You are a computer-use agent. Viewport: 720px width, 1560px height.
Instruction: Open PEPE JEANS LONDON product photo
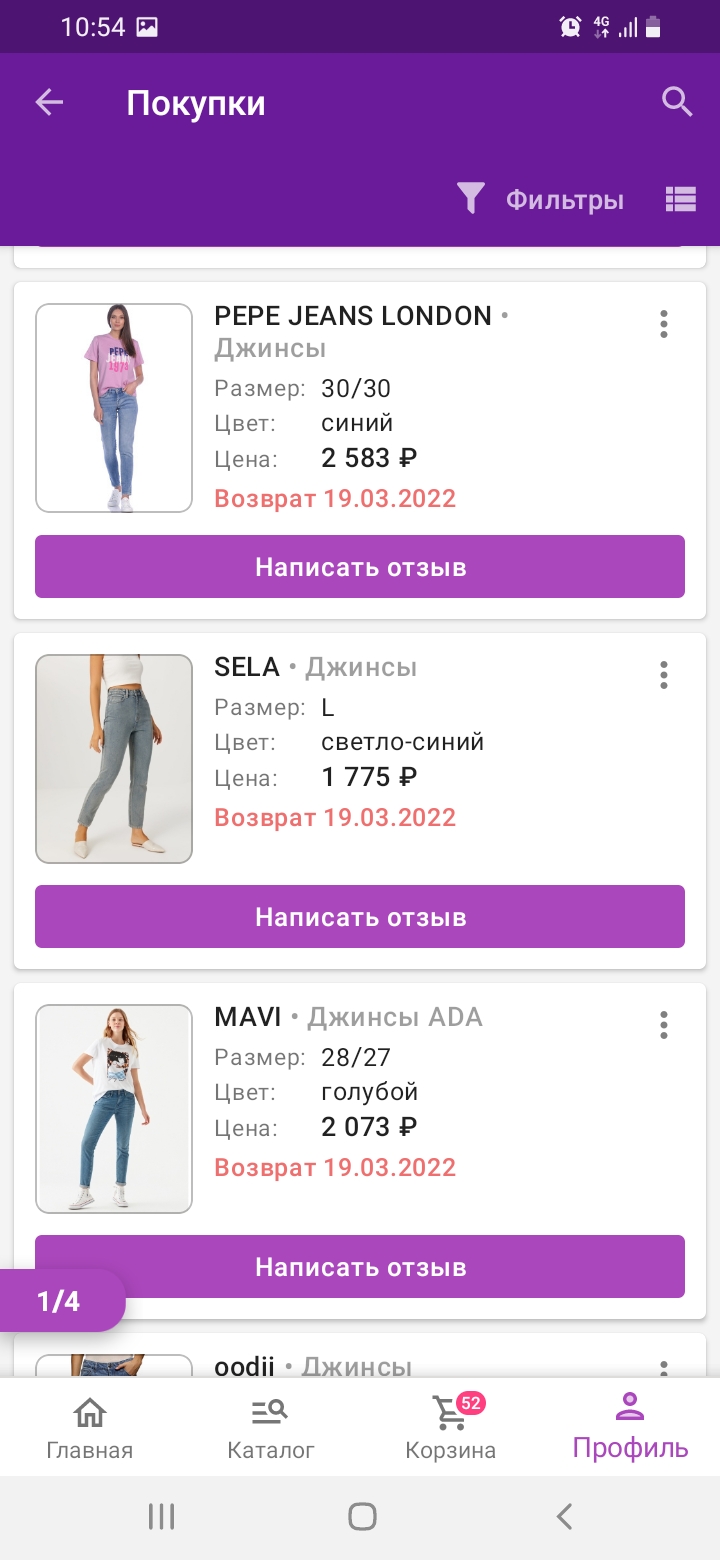[x=114, y=408]
